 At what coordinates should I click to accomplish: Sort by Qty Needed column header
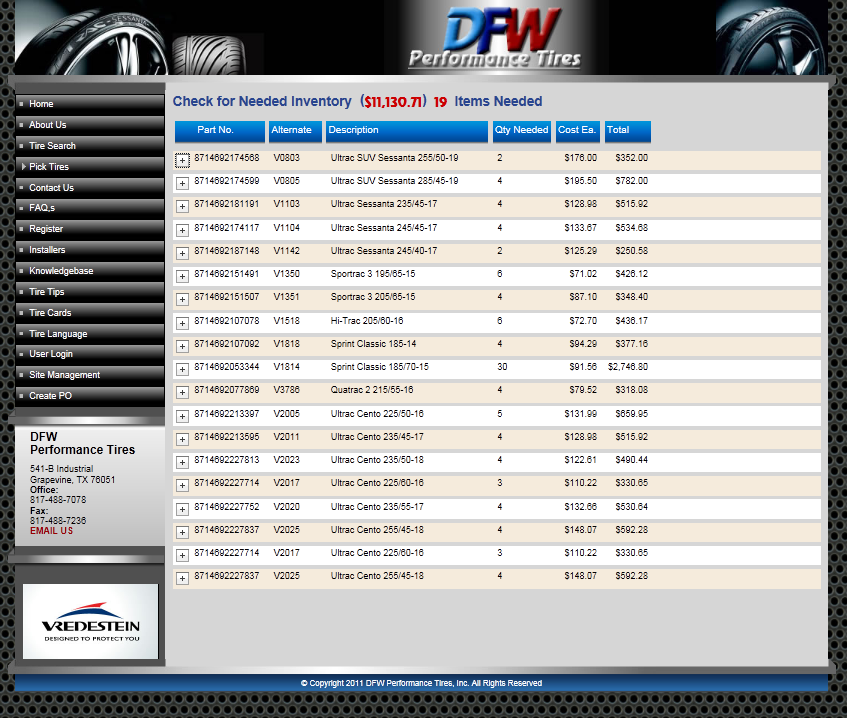pos(522,131)
